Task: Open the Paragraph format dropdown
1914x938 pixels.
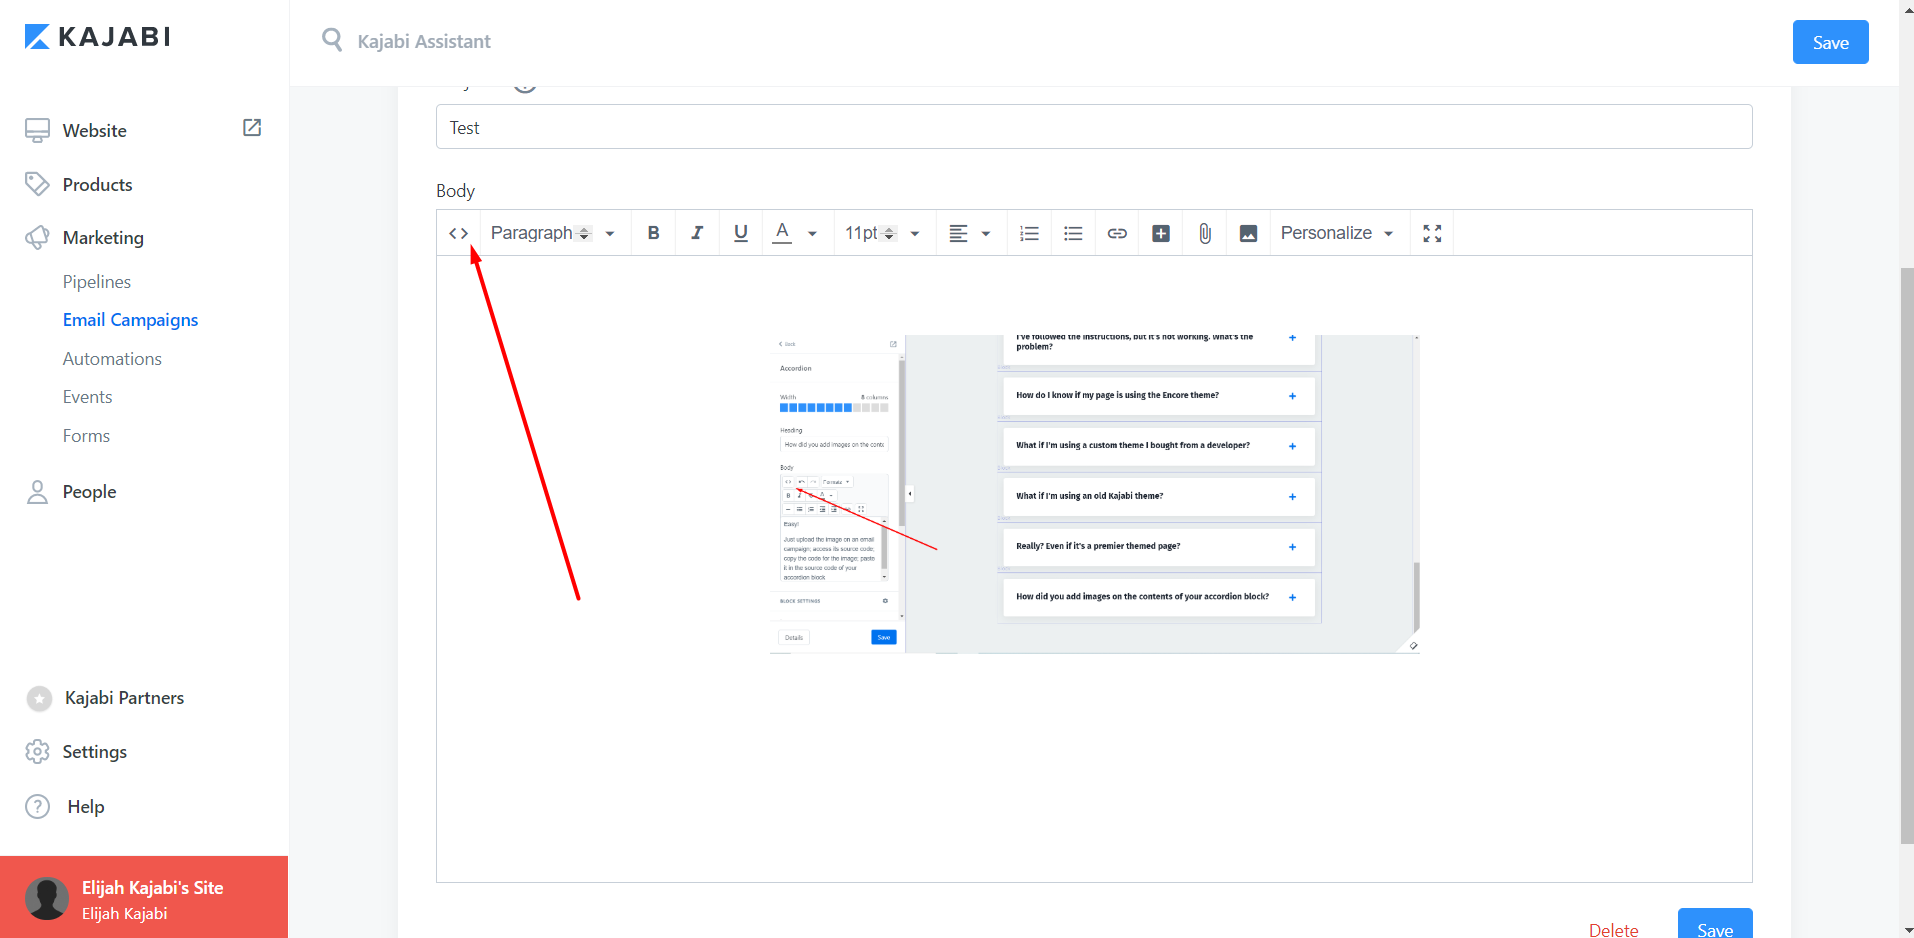Action: click(553, 233)
